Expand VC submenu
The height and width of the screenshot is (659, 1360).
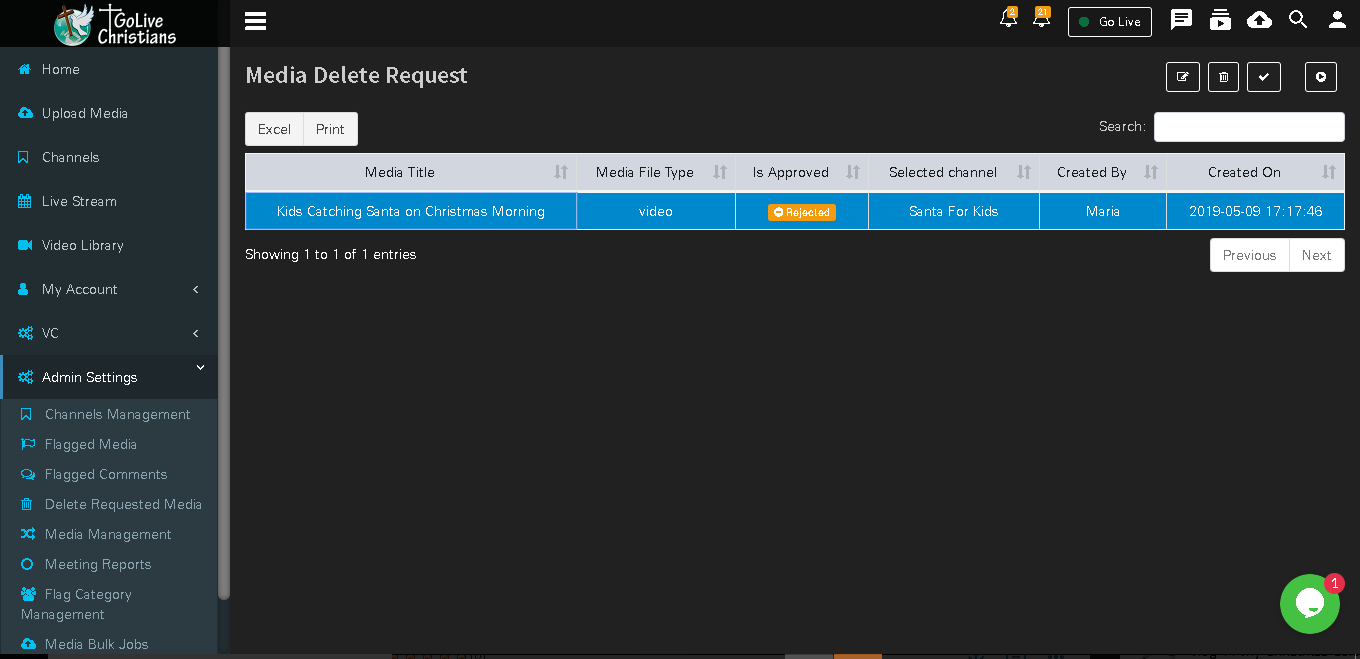(x=108, y=333)
